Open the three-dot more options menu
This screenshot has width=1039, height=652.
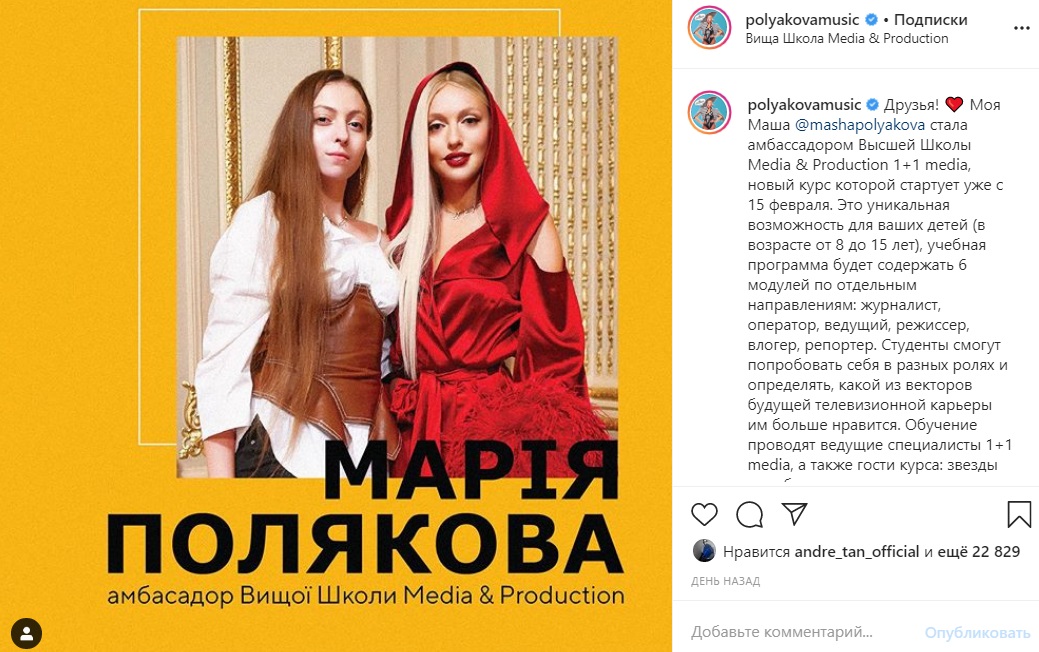tap(1022, 28)
